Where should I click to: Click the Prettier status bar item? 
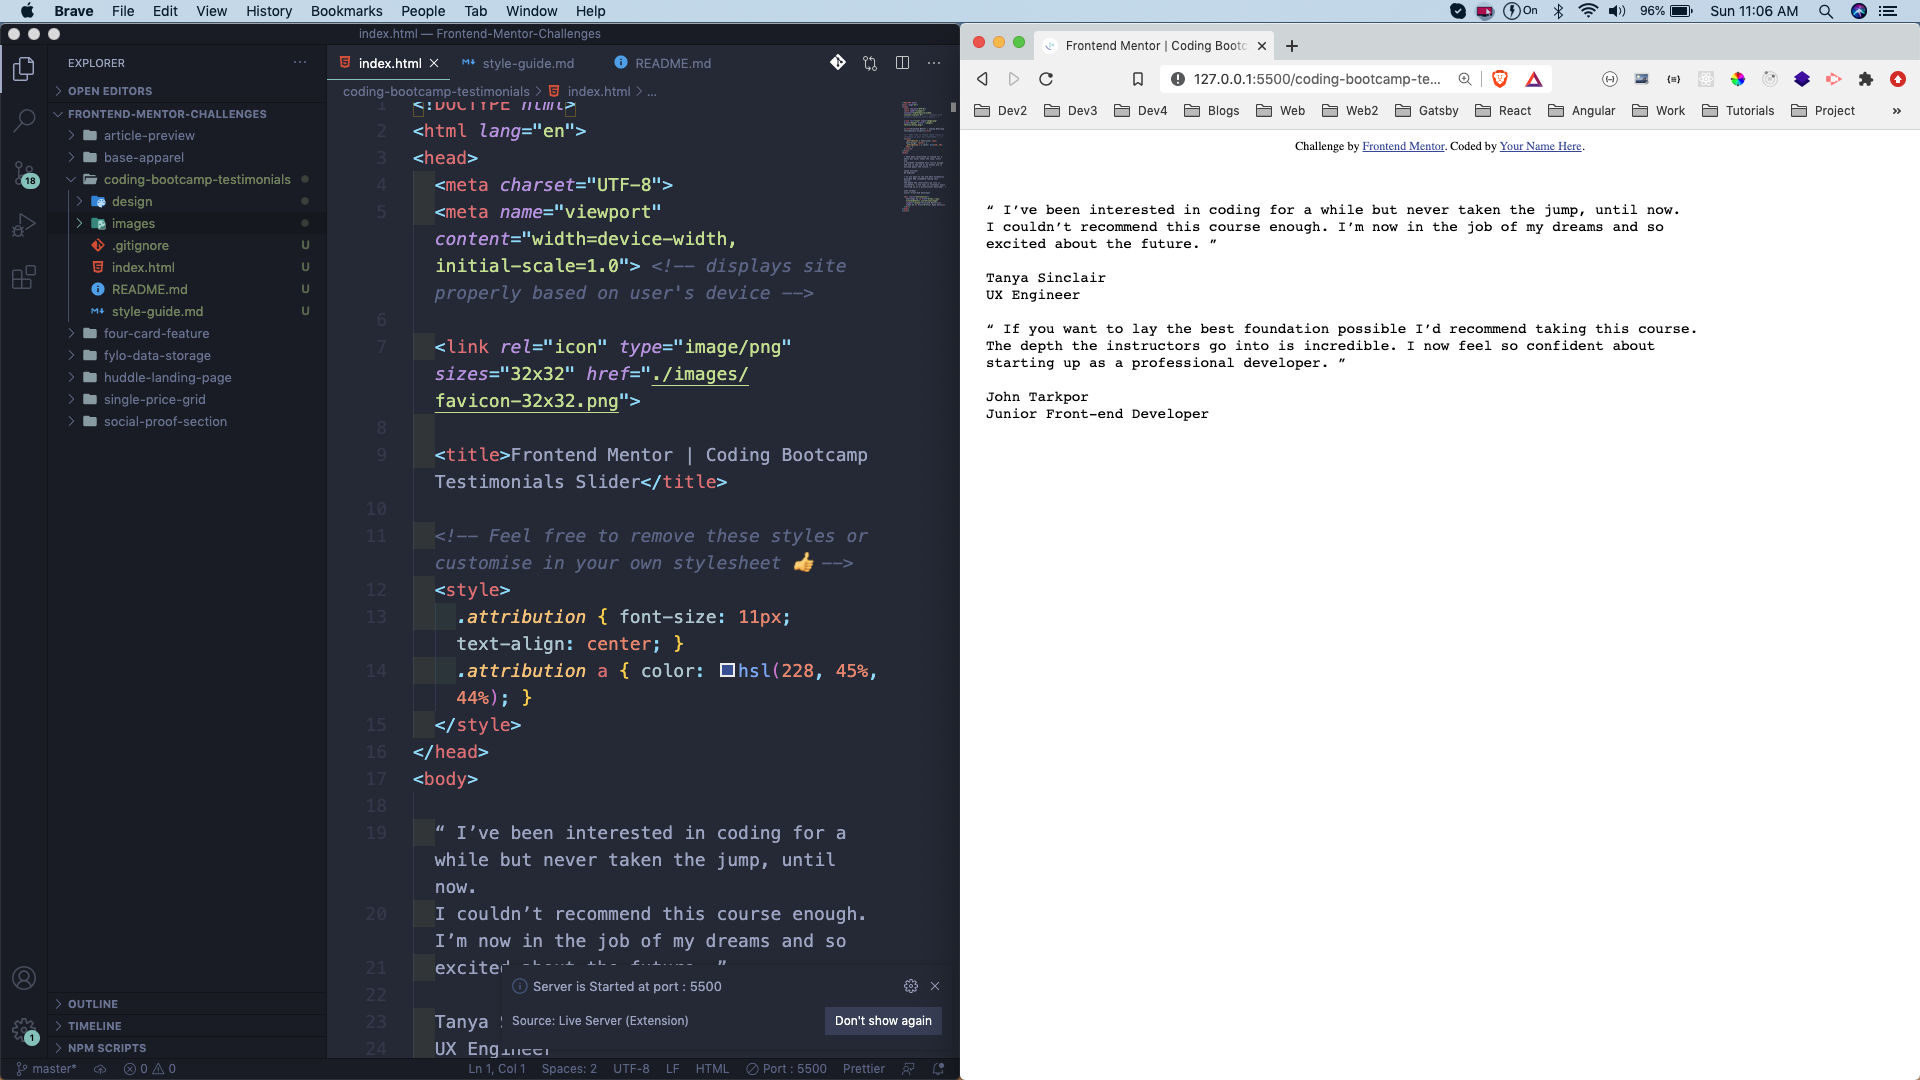tap(863, 1069)
